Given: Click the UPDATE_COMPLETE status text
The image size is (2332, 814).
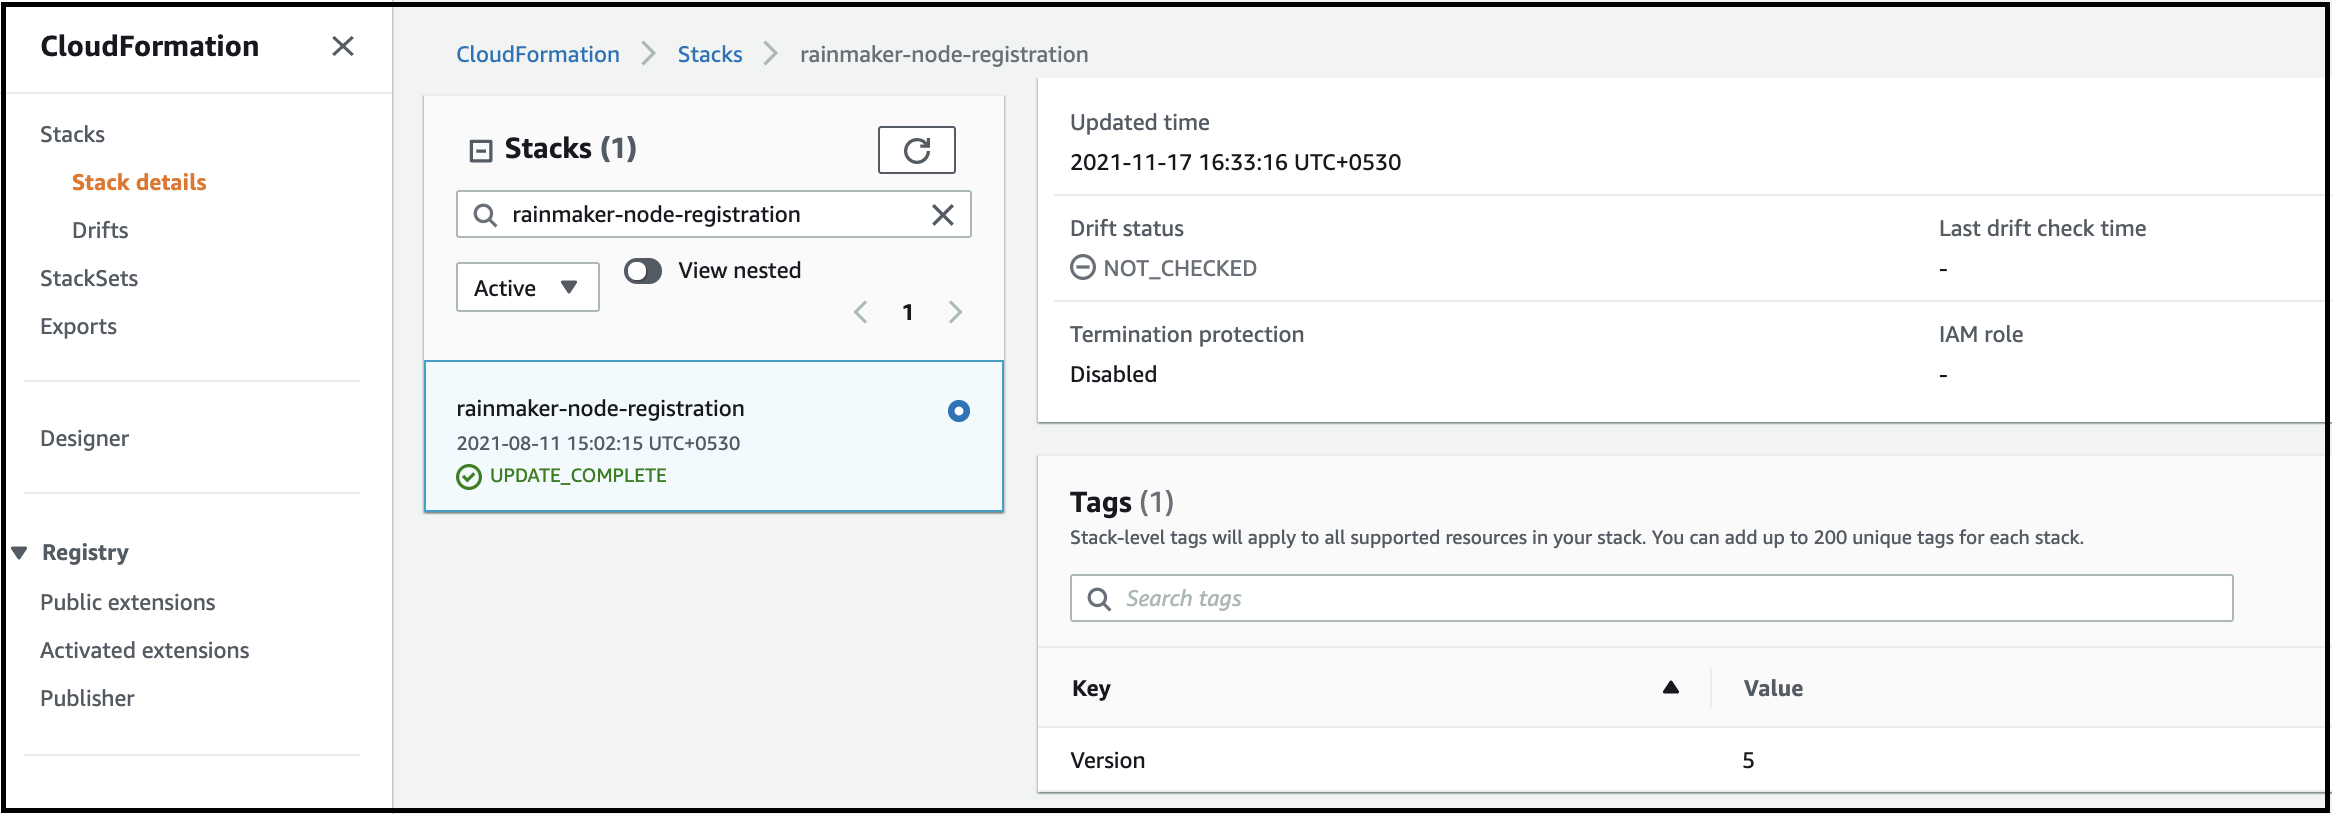Looking at the screenshot, I should pyautogui.click(x=578, y=476).
